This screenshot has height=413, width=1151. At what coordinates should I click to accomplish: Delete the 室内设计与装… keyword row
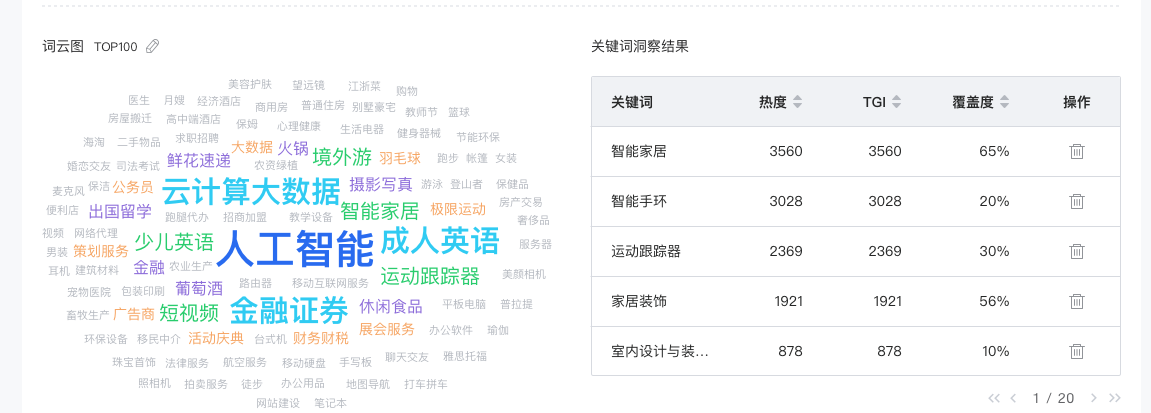point(1076,351)
